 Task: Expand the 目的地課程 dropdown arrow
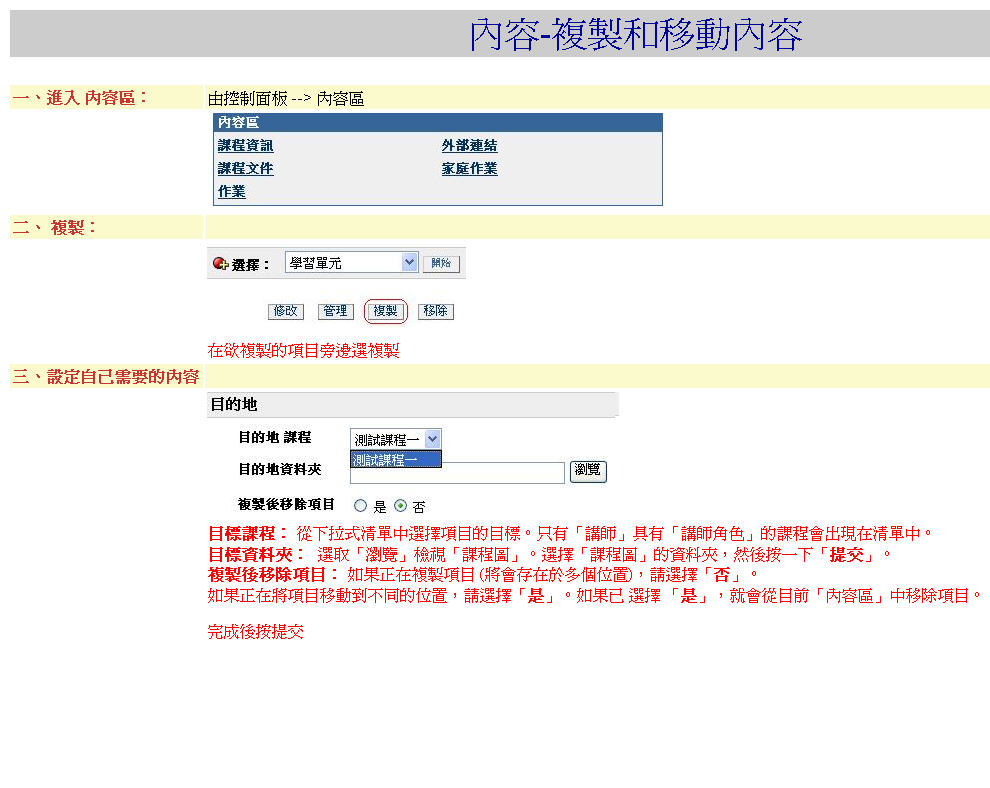coord(432,438)
